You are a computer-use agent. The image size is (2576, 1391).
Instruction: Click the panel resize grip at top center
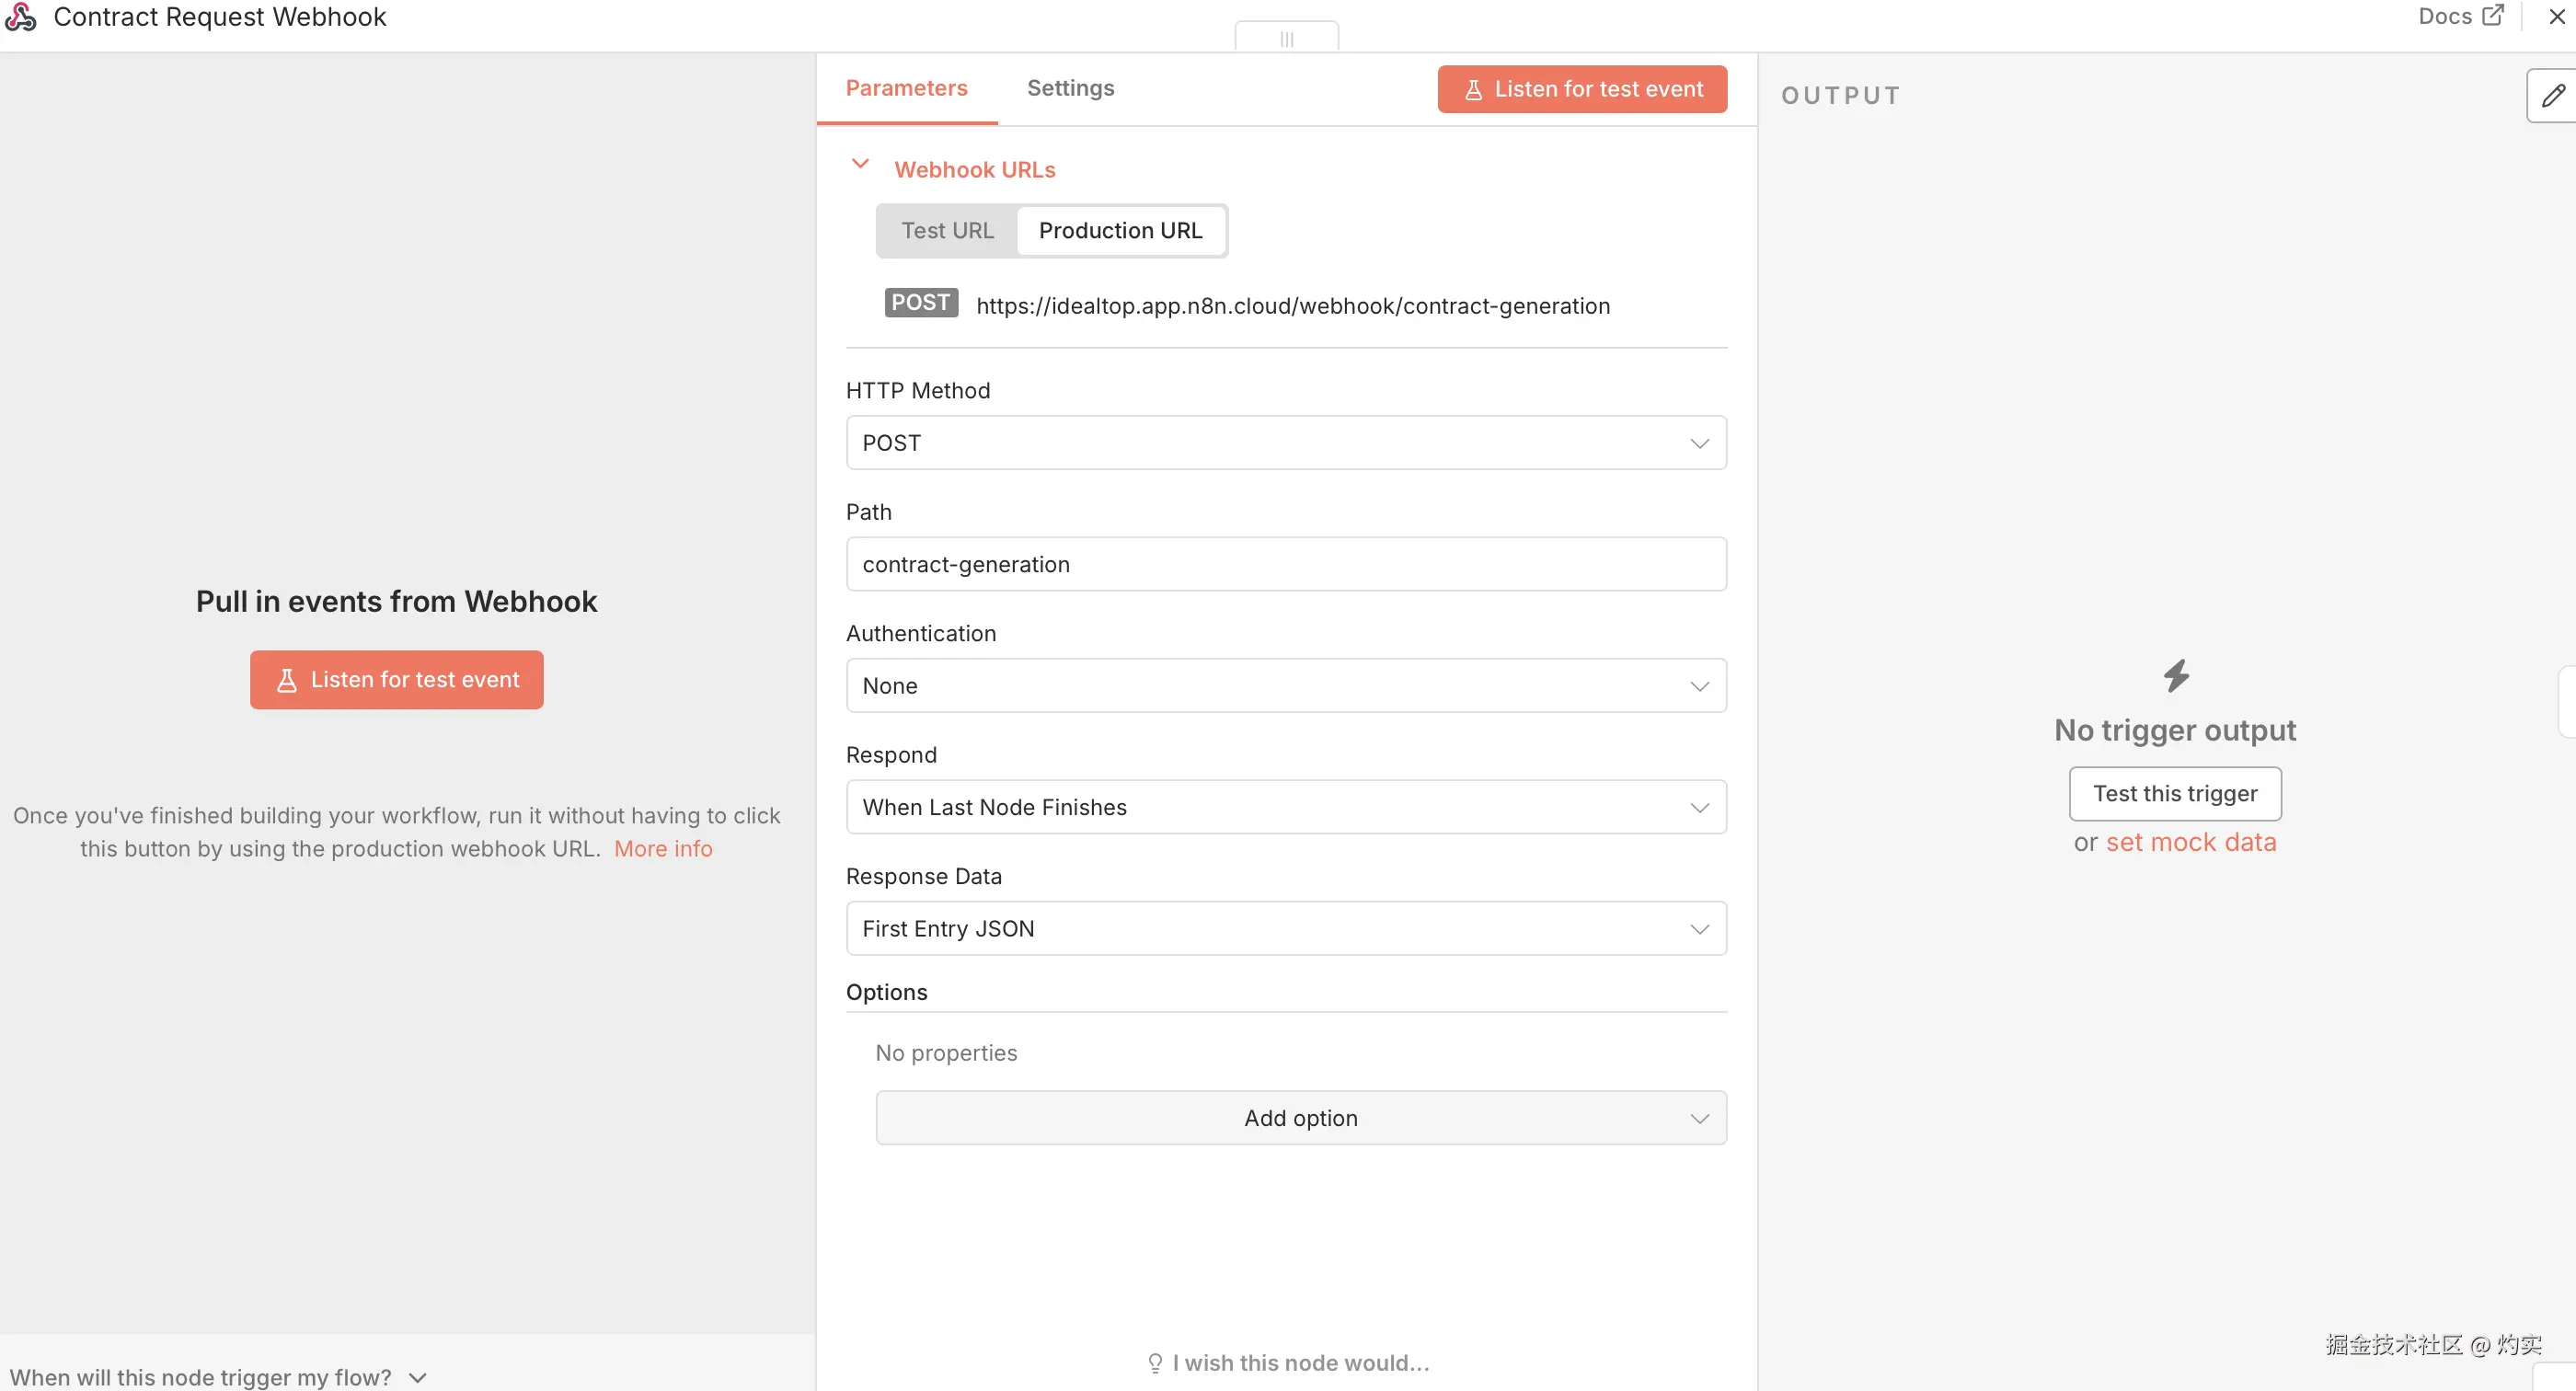(x=1285, y=40)
